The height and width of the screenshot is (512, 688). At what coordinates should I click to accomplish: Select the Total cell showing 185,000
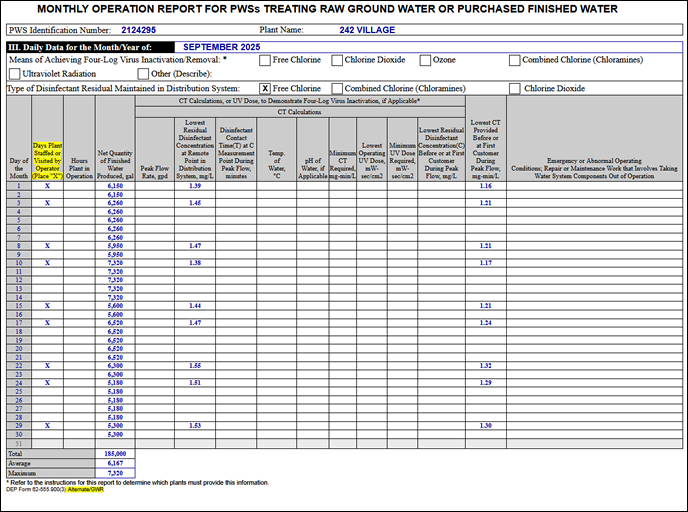(114, 453)
